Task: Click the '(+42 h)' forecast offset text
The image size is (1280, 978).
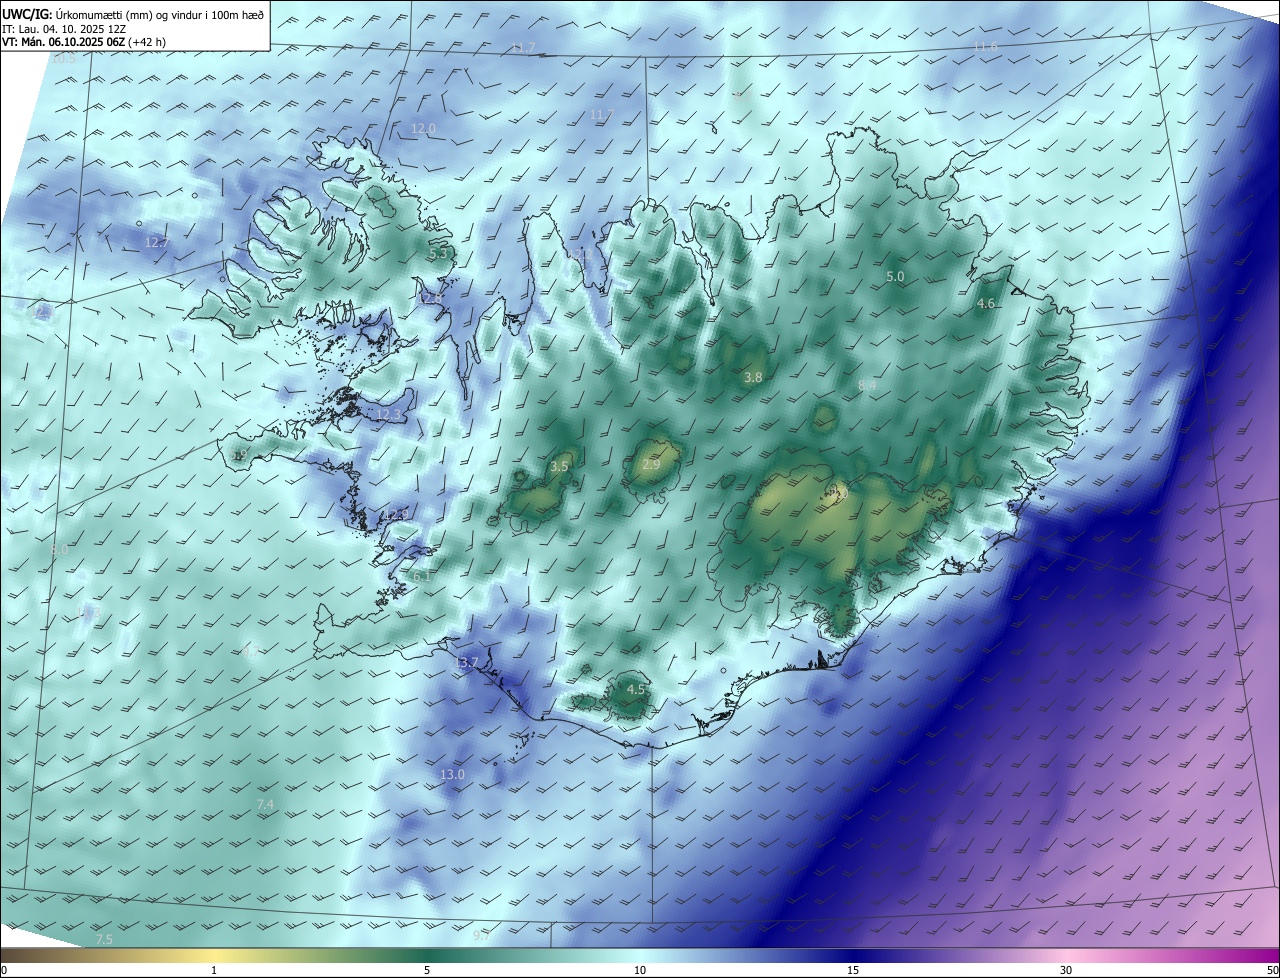Action: pyautogui.click(x=147, y=42)
